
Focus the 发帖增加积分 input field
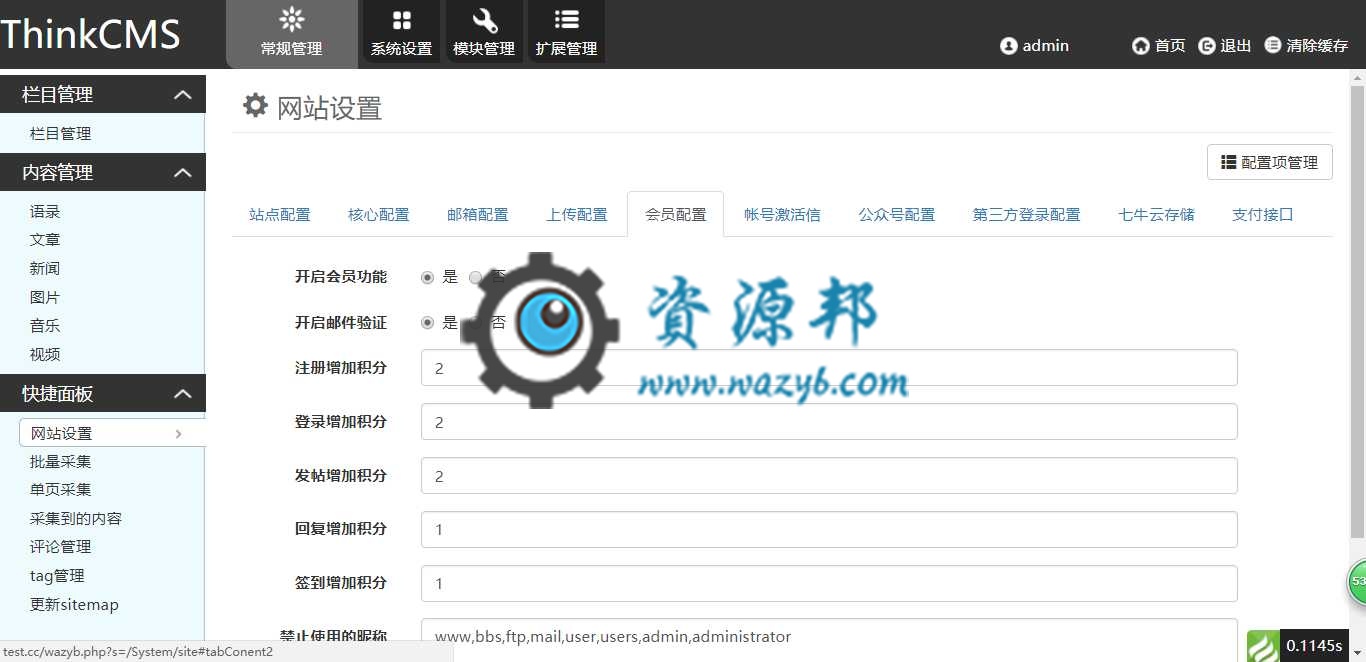829,476
